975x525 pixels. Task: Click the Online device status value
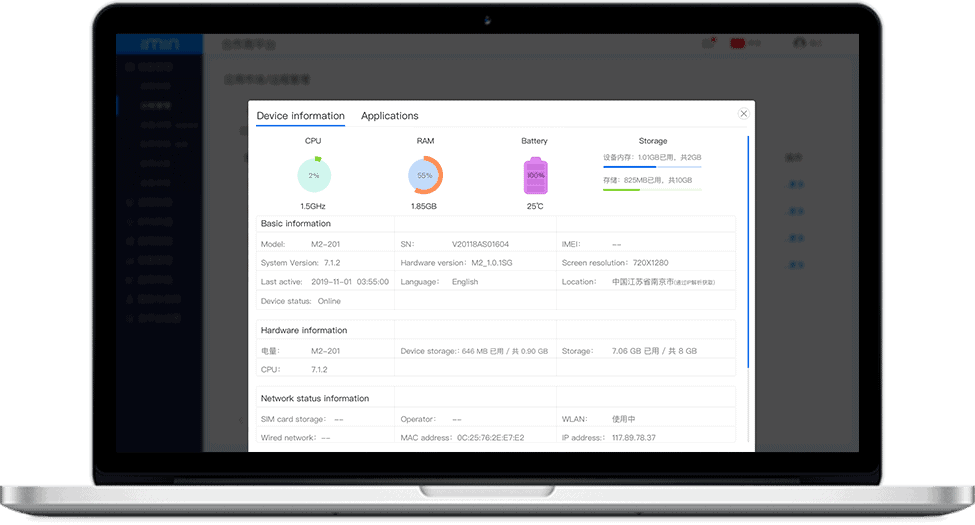tap(329, 301)
